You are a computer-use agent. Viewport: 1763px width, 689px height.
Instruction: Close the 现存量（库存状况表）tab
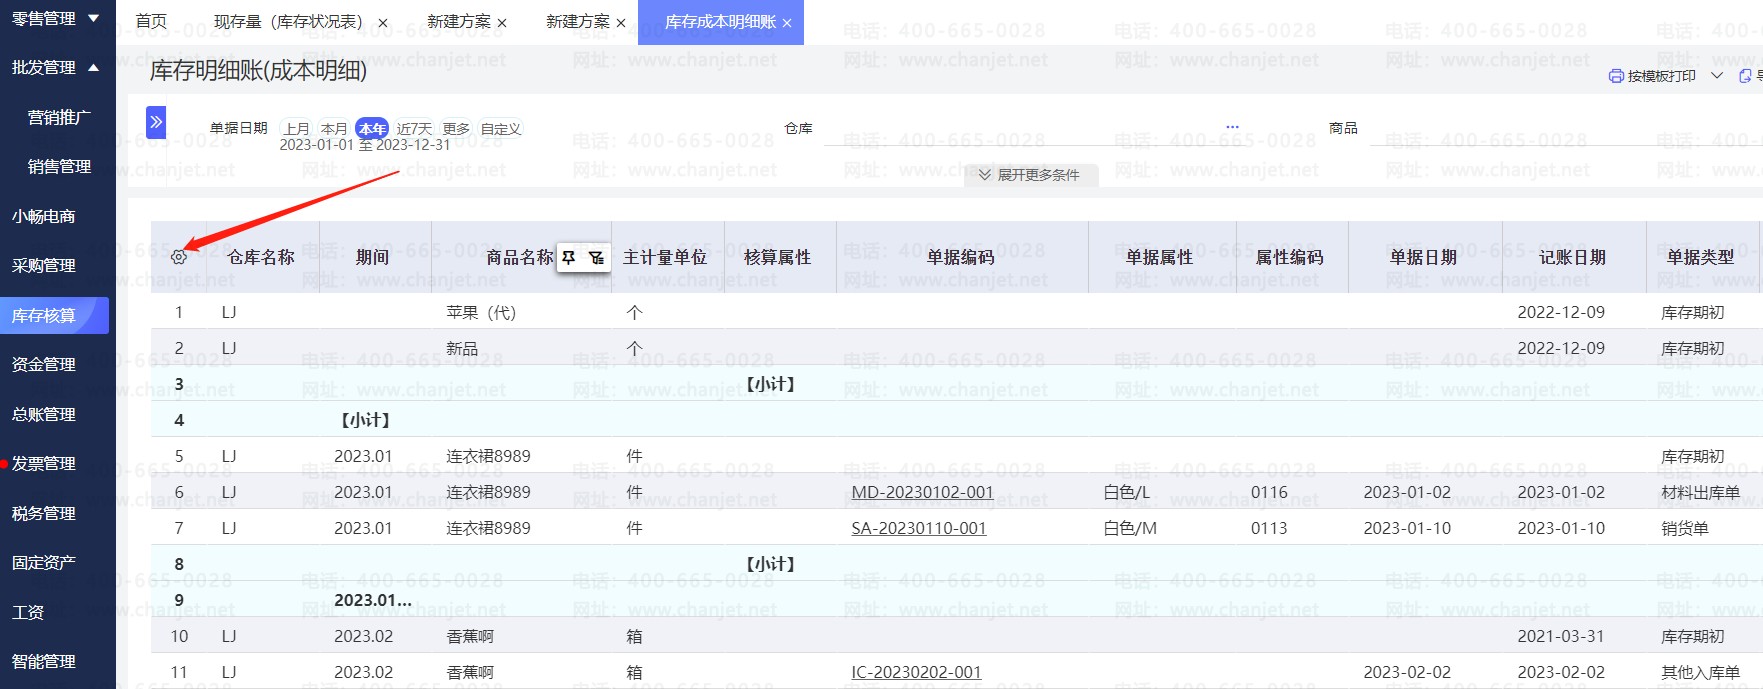click(x=383, y=22)
